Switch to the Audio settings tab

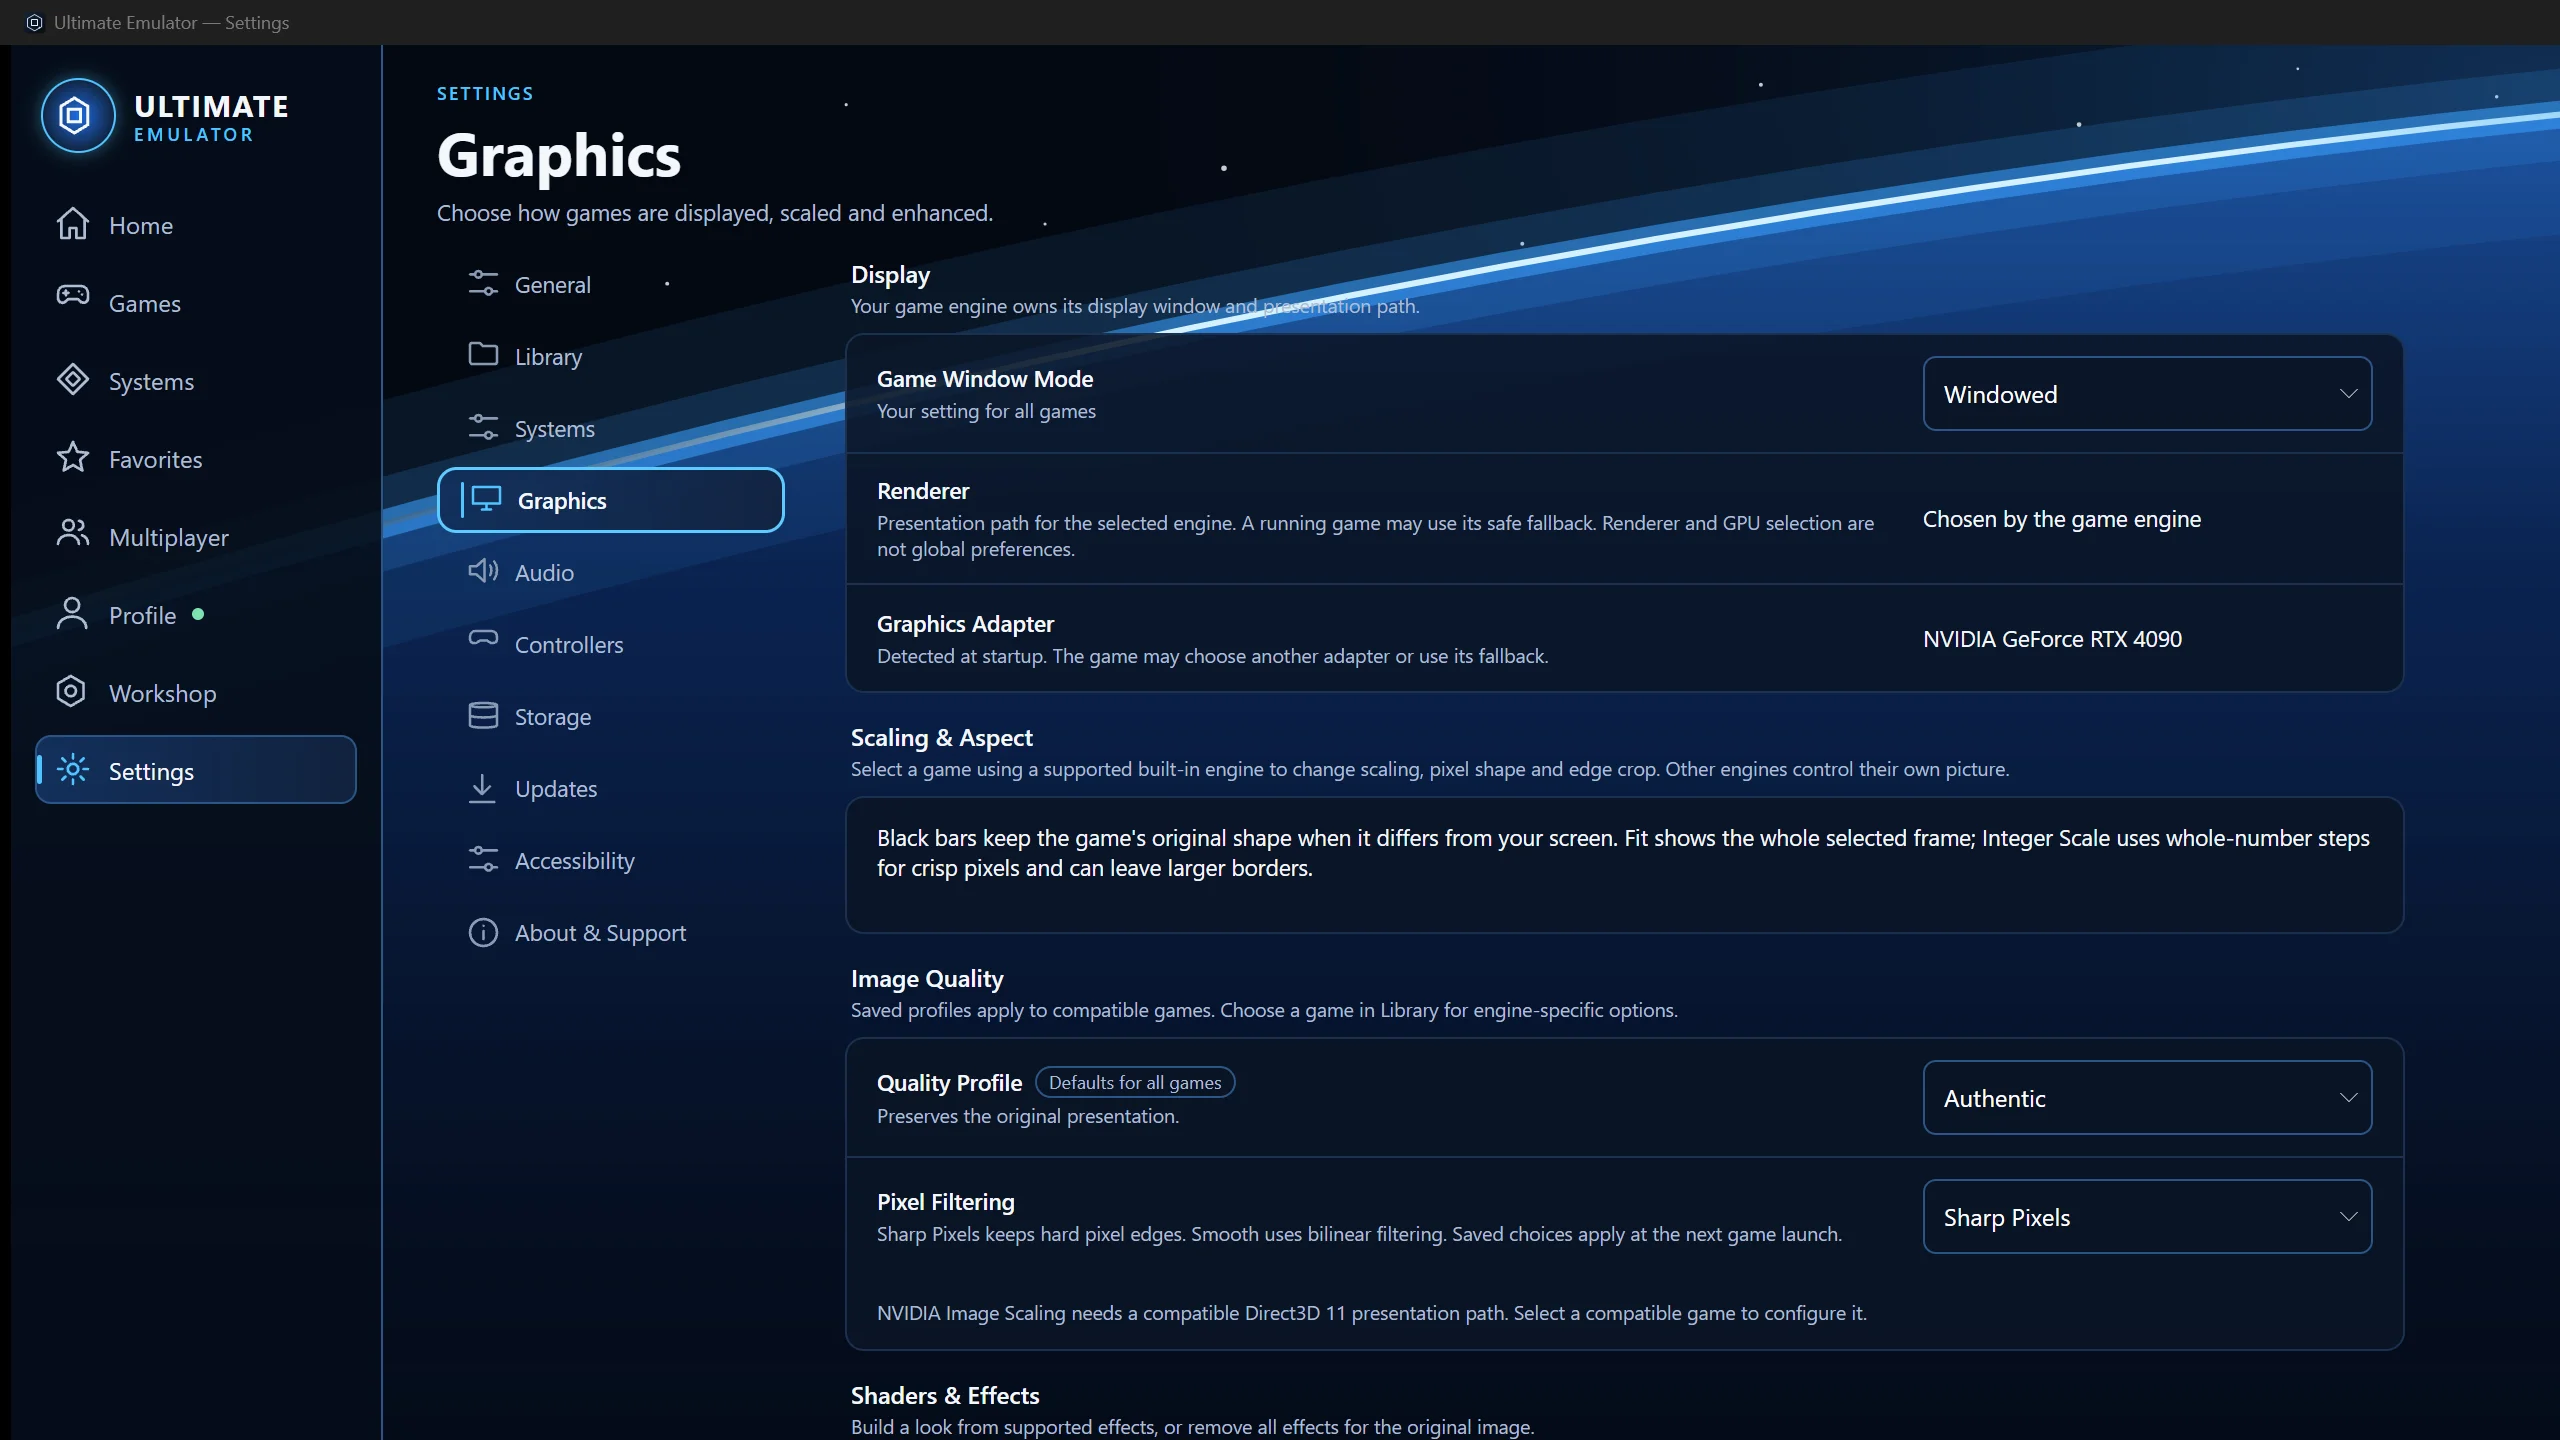[x=611, y=572]
